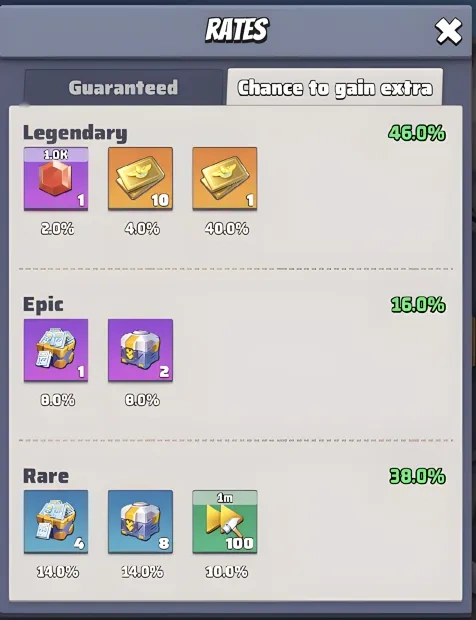Select the rare blueprint crate with 4
The height and width of the screenshot is (620, 476).
tap(56, 522)
